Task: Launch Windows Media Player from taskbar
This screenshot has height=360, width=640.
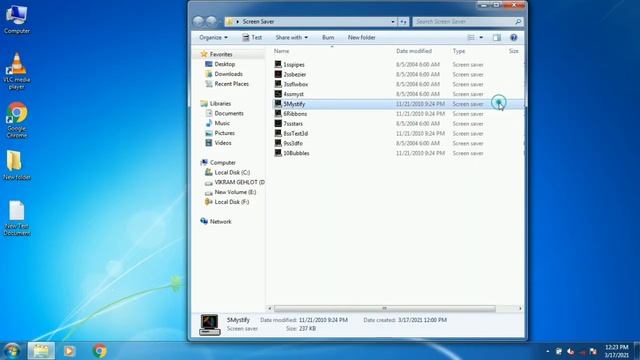Action: pos(69,351)
